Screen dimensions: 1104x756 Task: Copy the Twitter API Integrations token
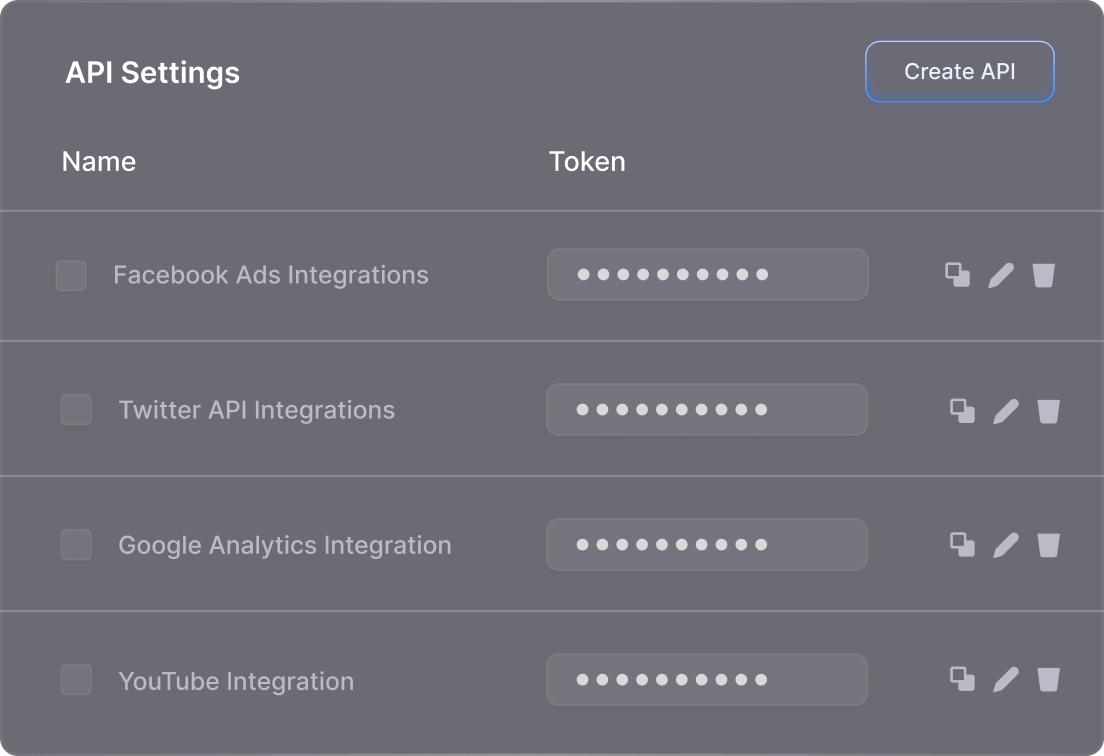(962, 410)
